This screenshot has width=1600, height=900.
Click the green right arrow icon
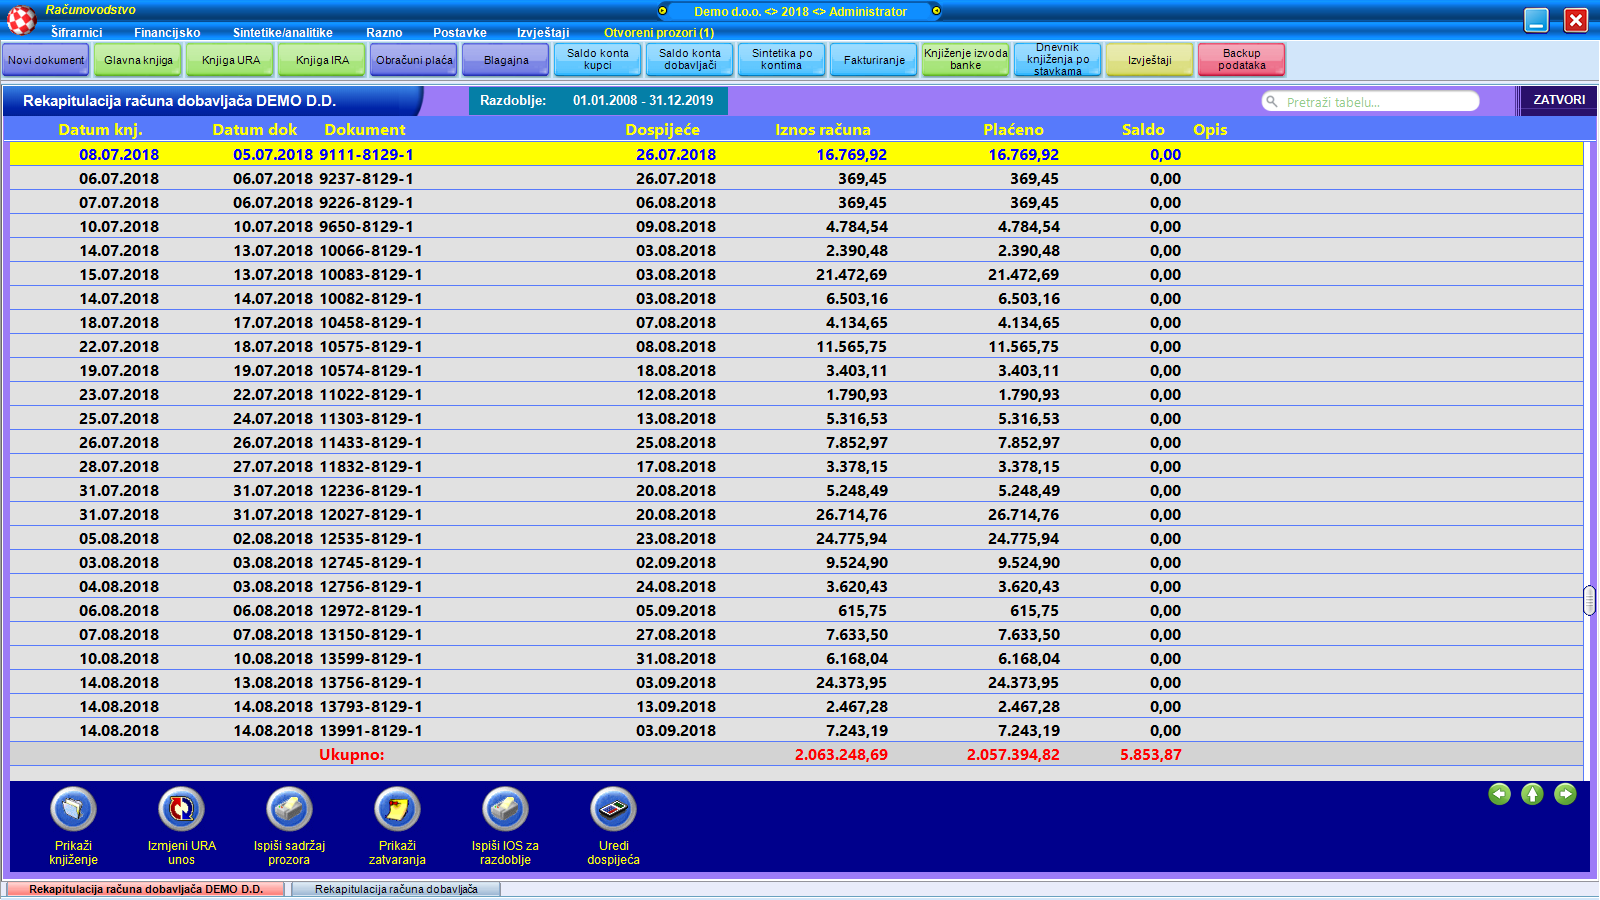pos(1565,794)
